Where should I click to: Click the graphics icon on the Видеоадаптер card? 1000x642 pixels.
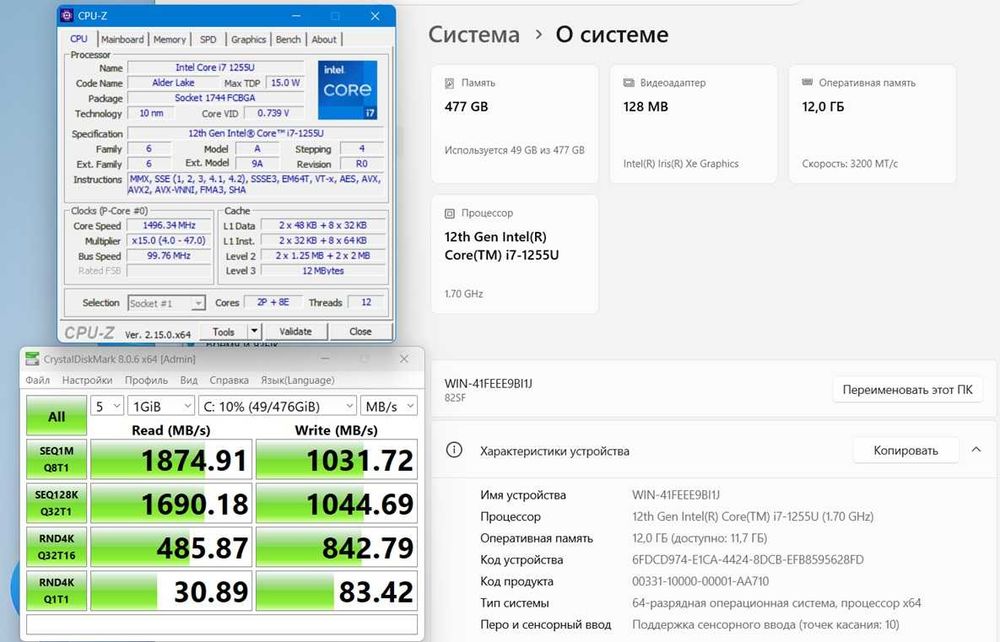pyautogui.click(x=629, y=83)
